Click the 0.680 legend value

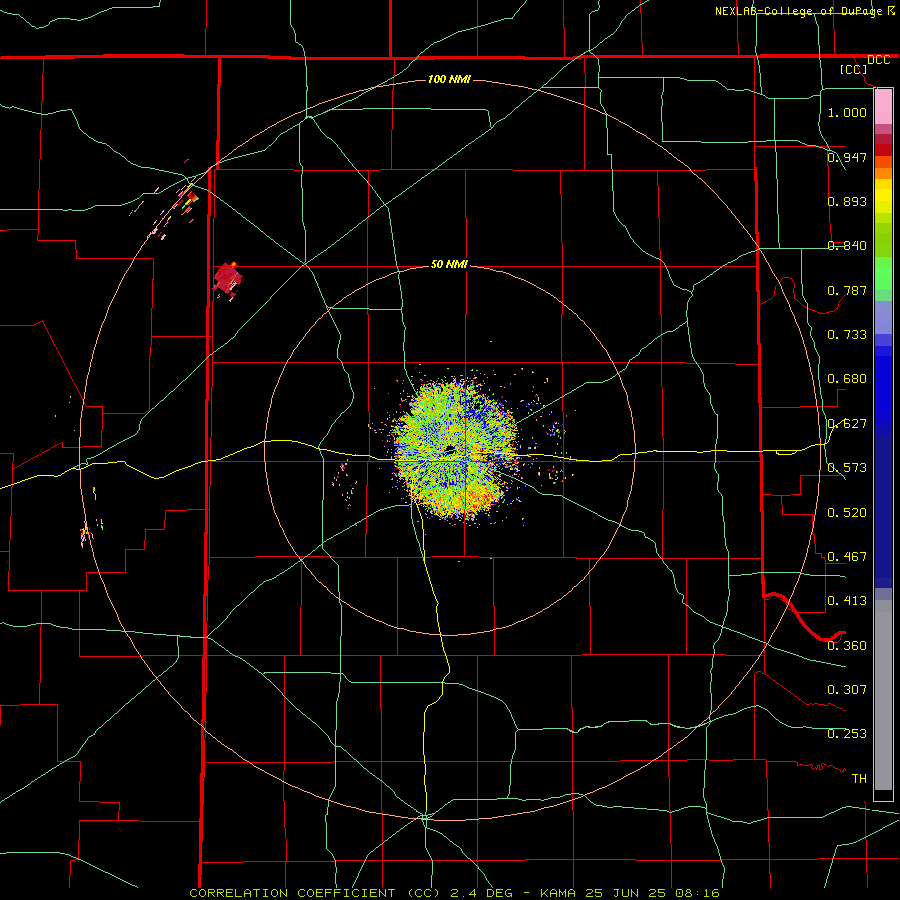click(x=847, y=378)
